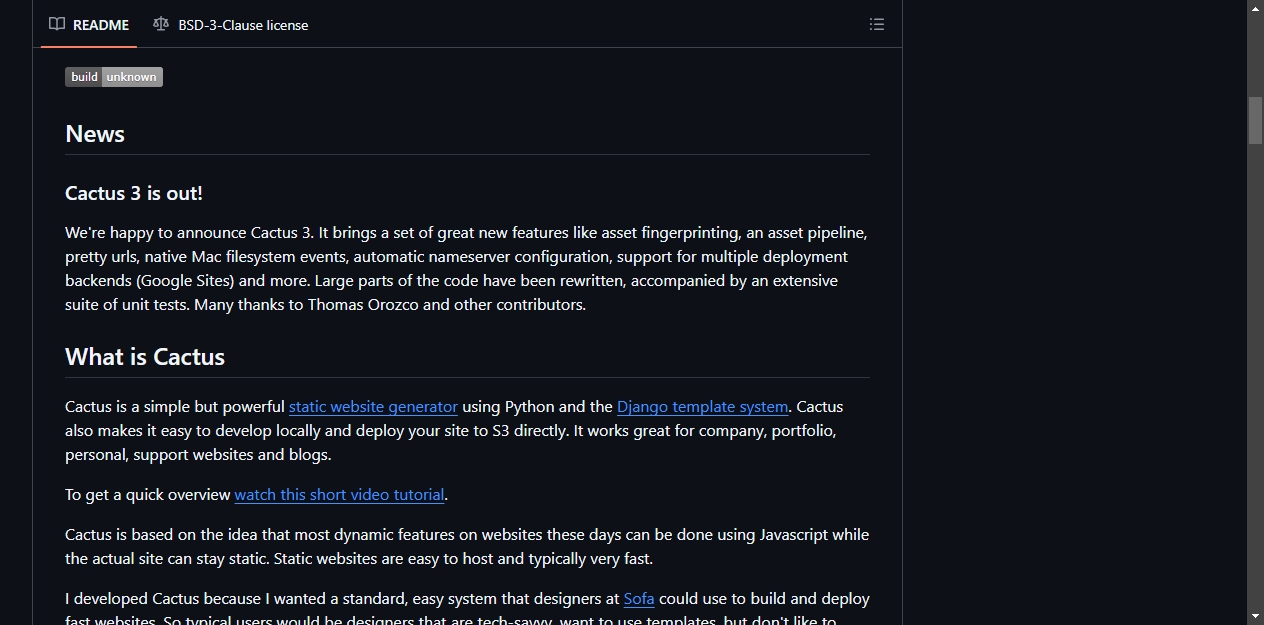Click the paragraph starting 'Cactus is based on'

pos(467,546)
